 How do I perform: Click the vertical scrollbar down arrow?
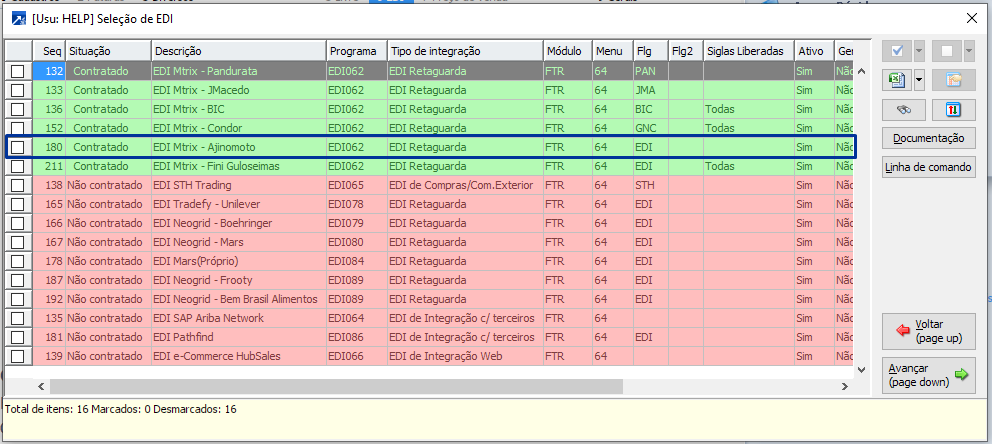click(861, 369)
